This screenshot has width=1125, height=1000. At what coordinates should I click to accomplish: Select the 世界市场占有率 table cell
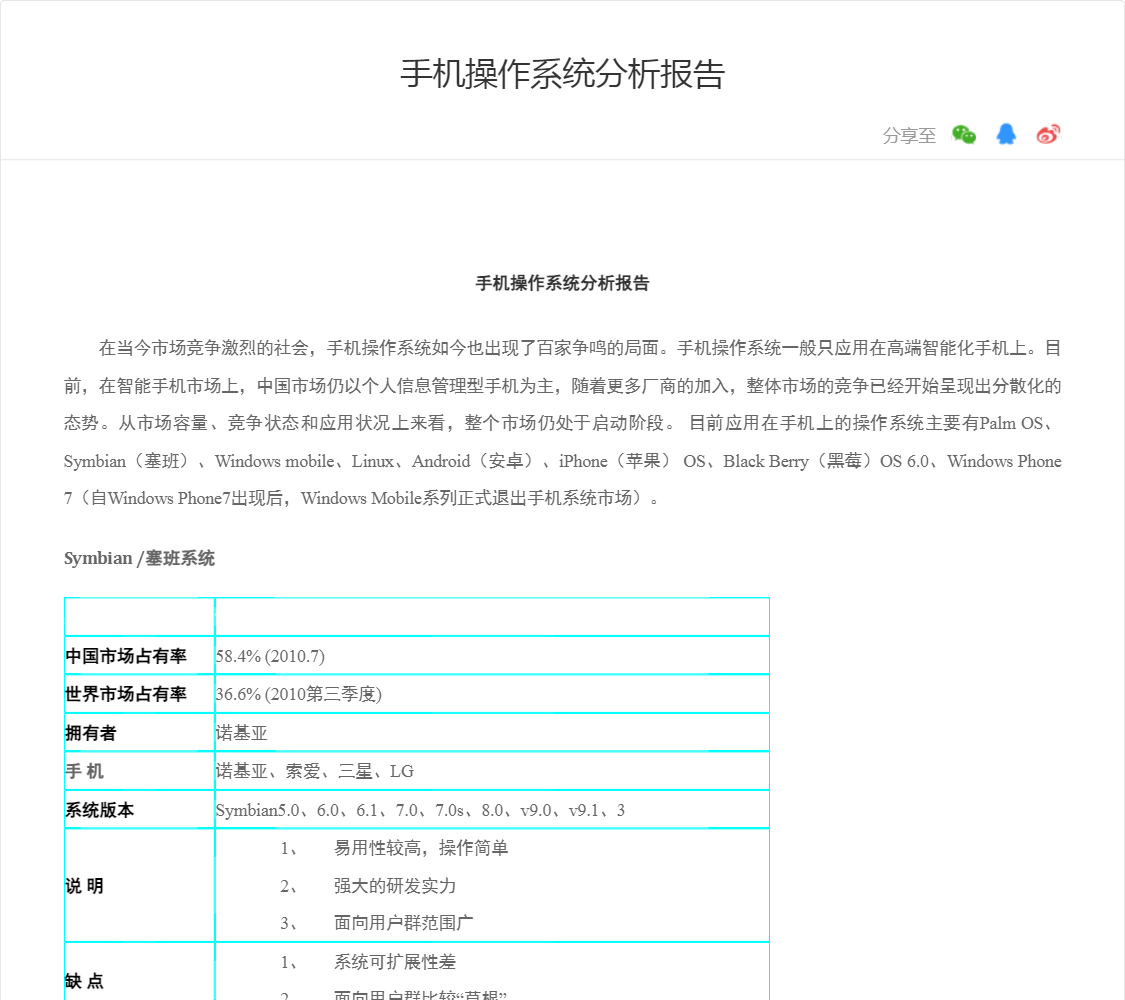tap(140, 694)
